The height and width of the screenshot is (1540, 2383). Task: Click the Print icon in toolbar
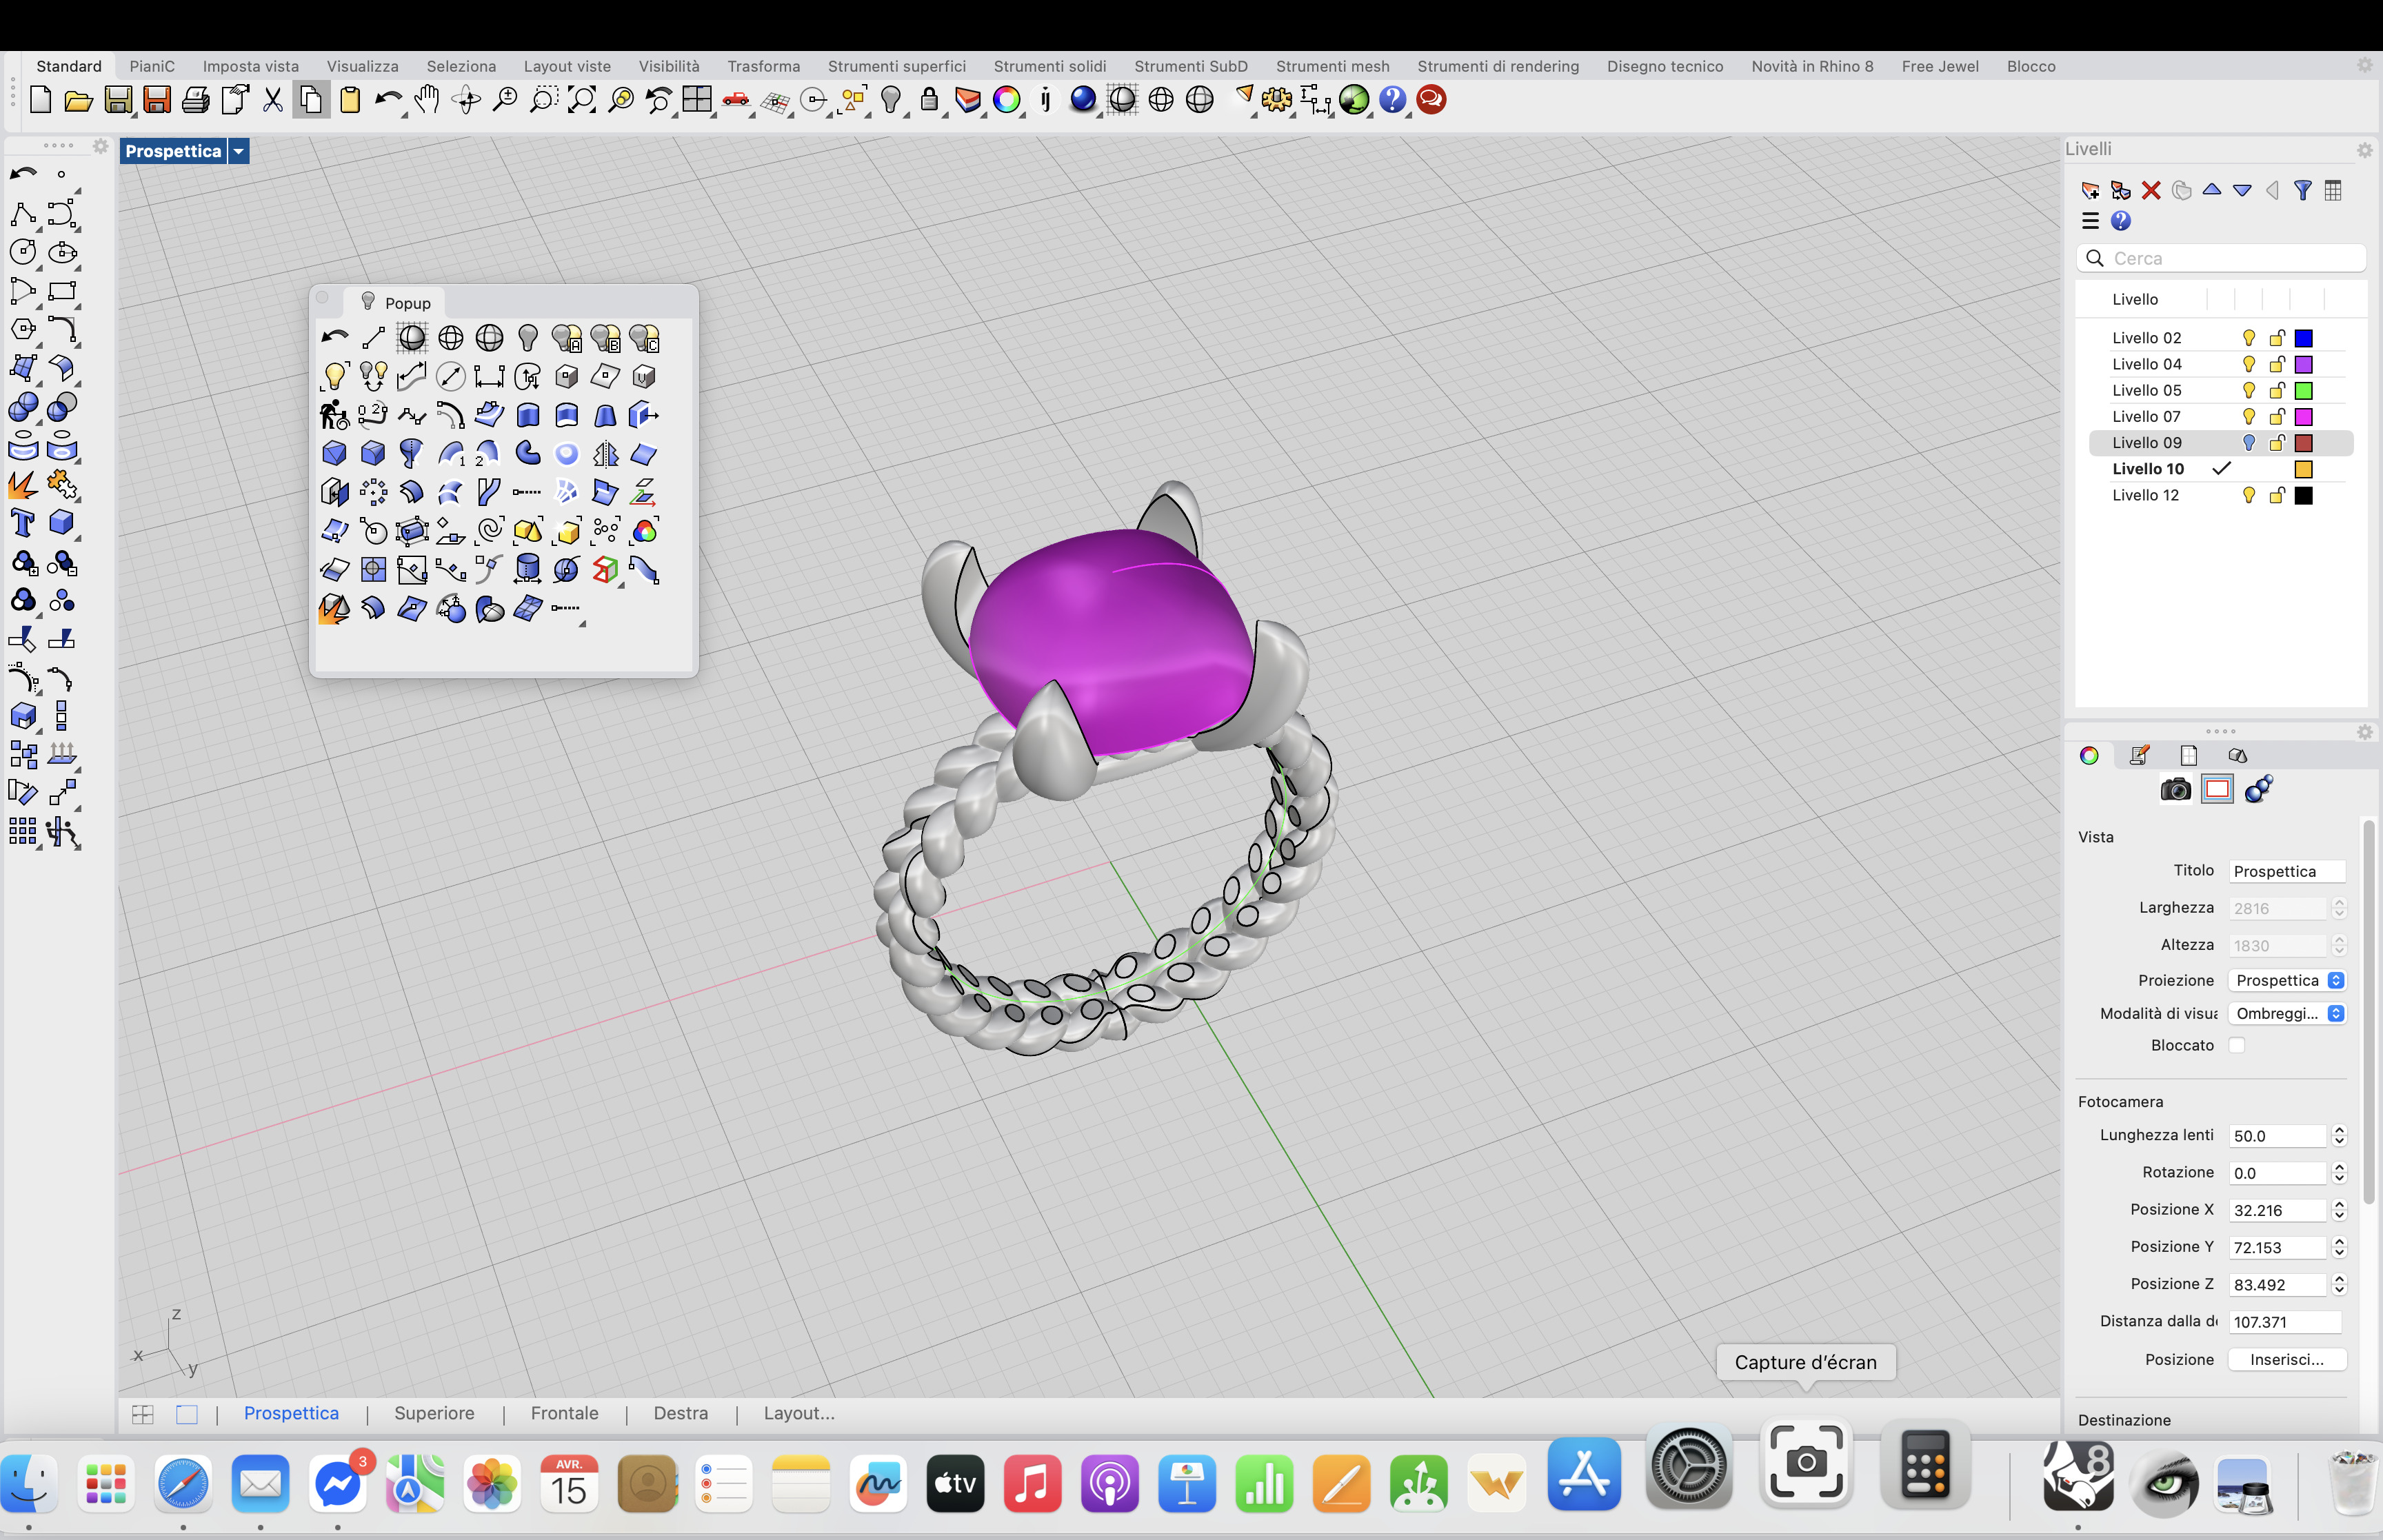coord(196,100)
